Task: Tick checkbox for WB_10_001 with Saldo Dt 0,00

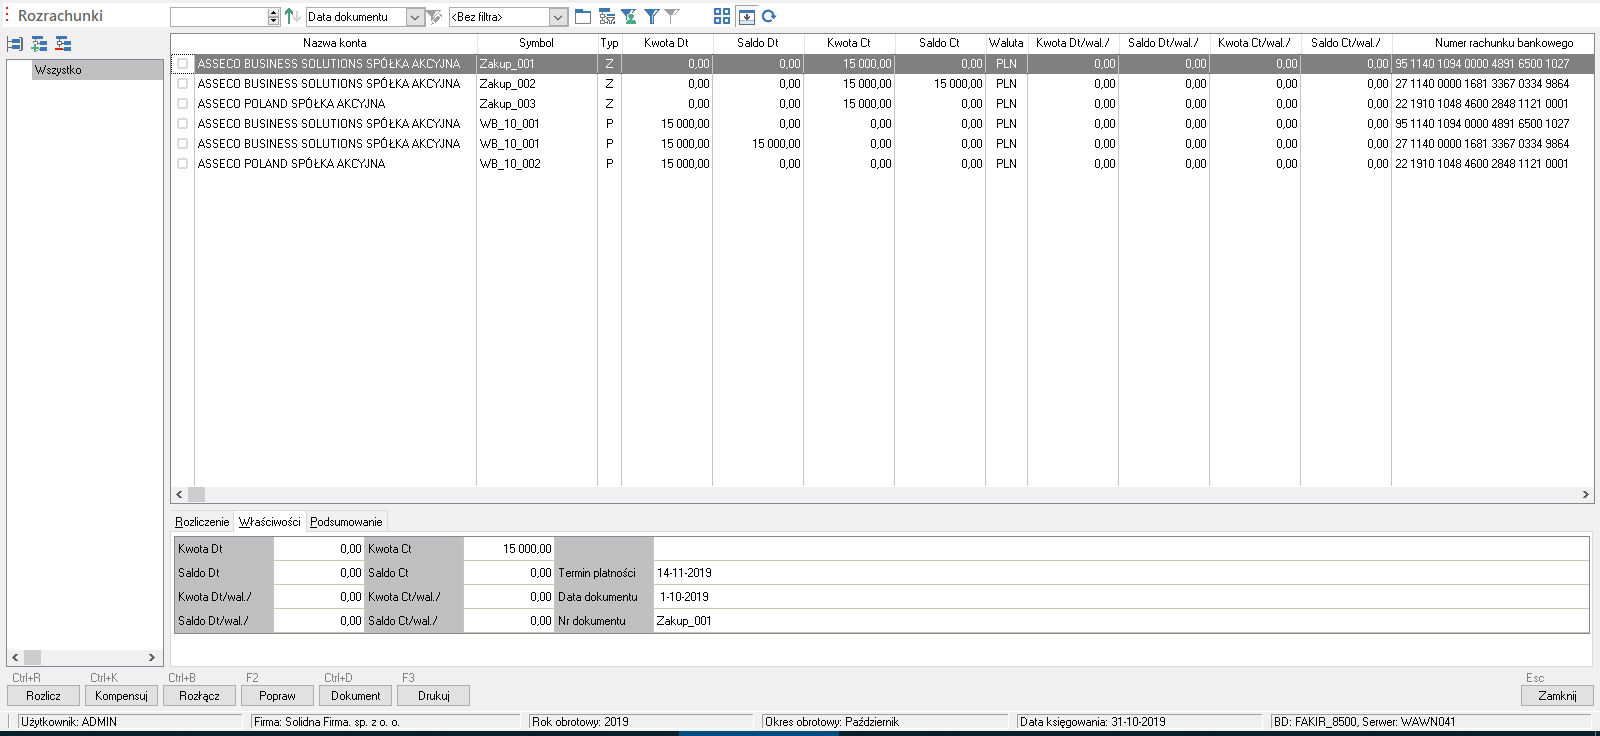Action: tap(183, 123)
